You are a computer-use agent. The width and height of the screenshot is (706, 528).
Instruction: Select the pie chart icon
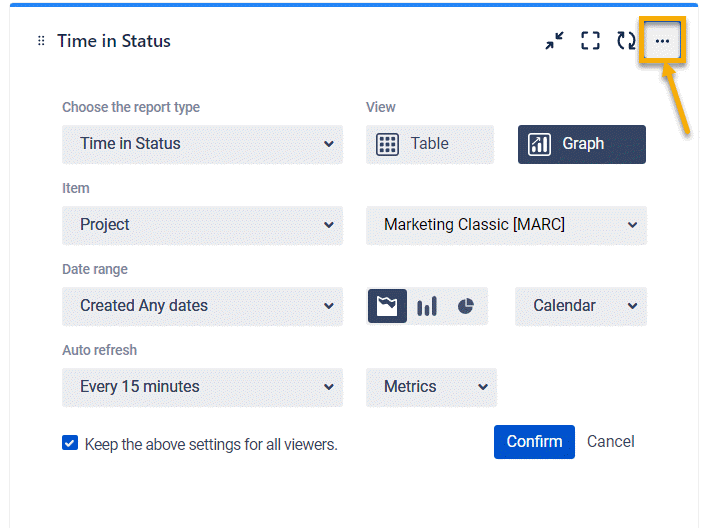[465, 306]
